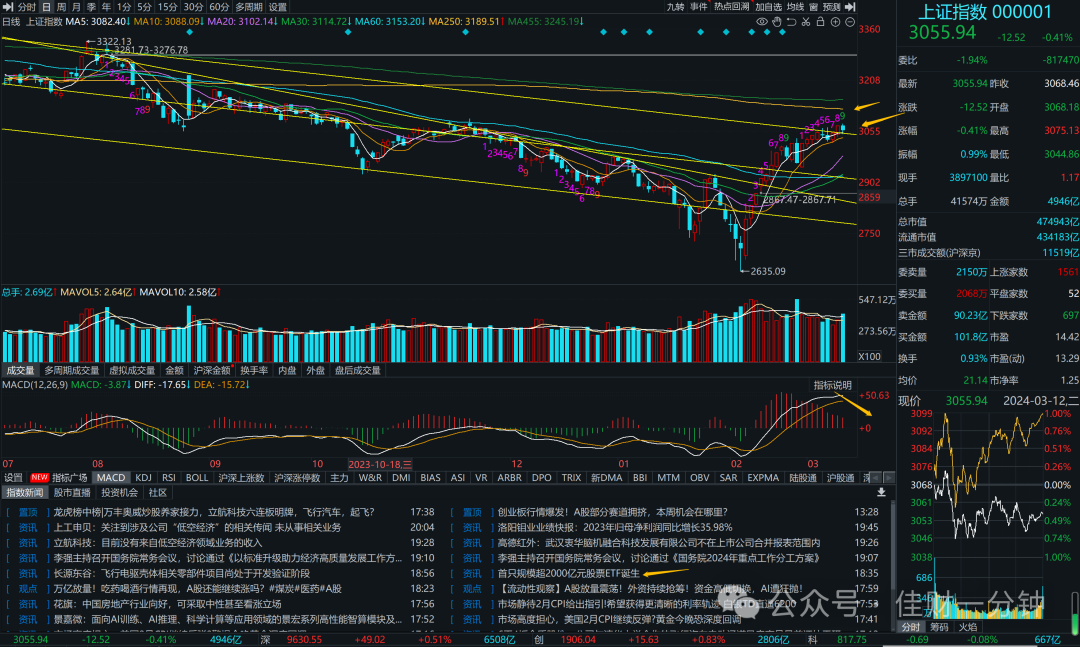
Task: Switch to 周 weekly timeframe
Action: 61,7
